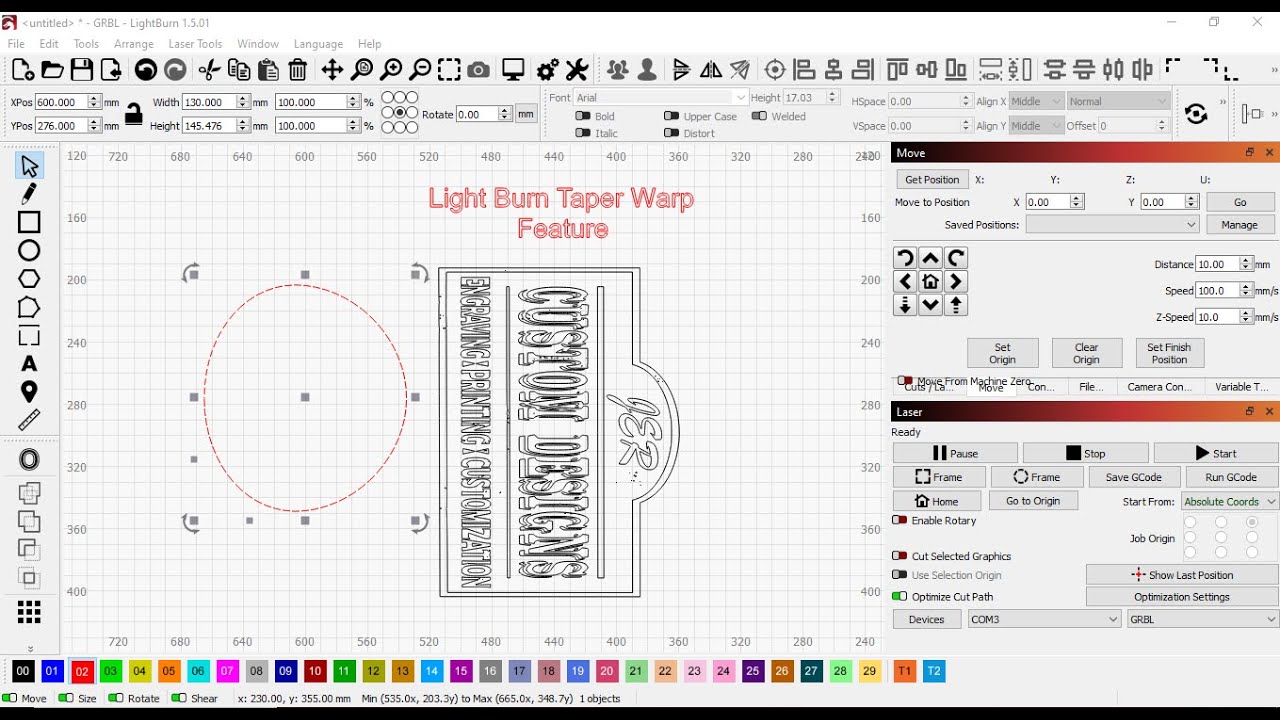
Task: Pick the red 02 layer color swatch
Action: (x=82, y=671)
